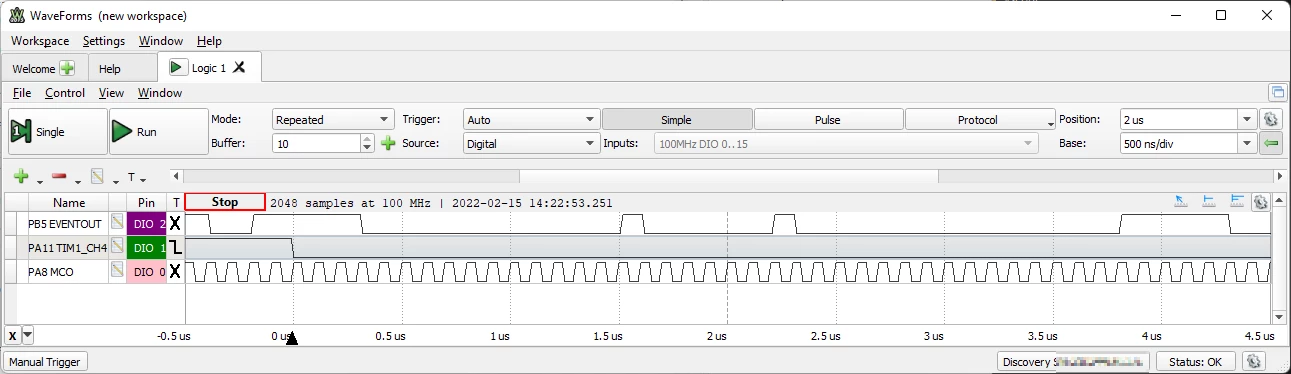Toggle trigger condition X for PA8 MCO
The image size is (1291, 374).
coord(175,271)
